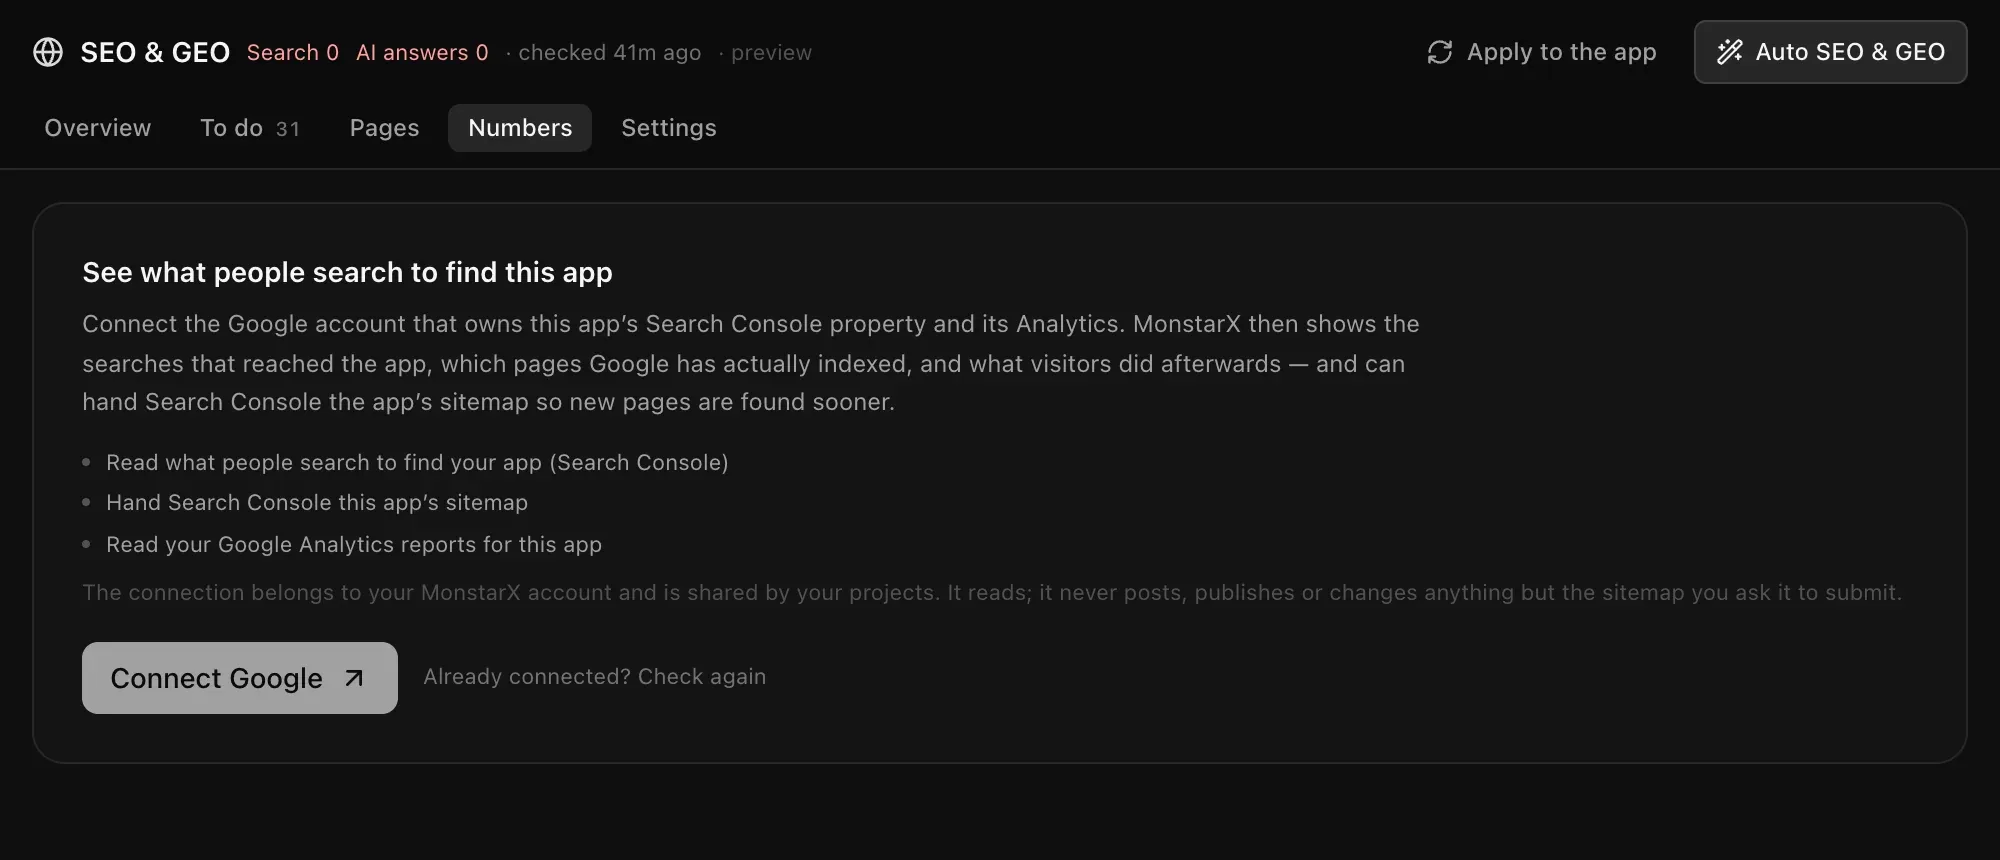
Task: Click the Search 0 indicator
Action: tap(293, 52)
